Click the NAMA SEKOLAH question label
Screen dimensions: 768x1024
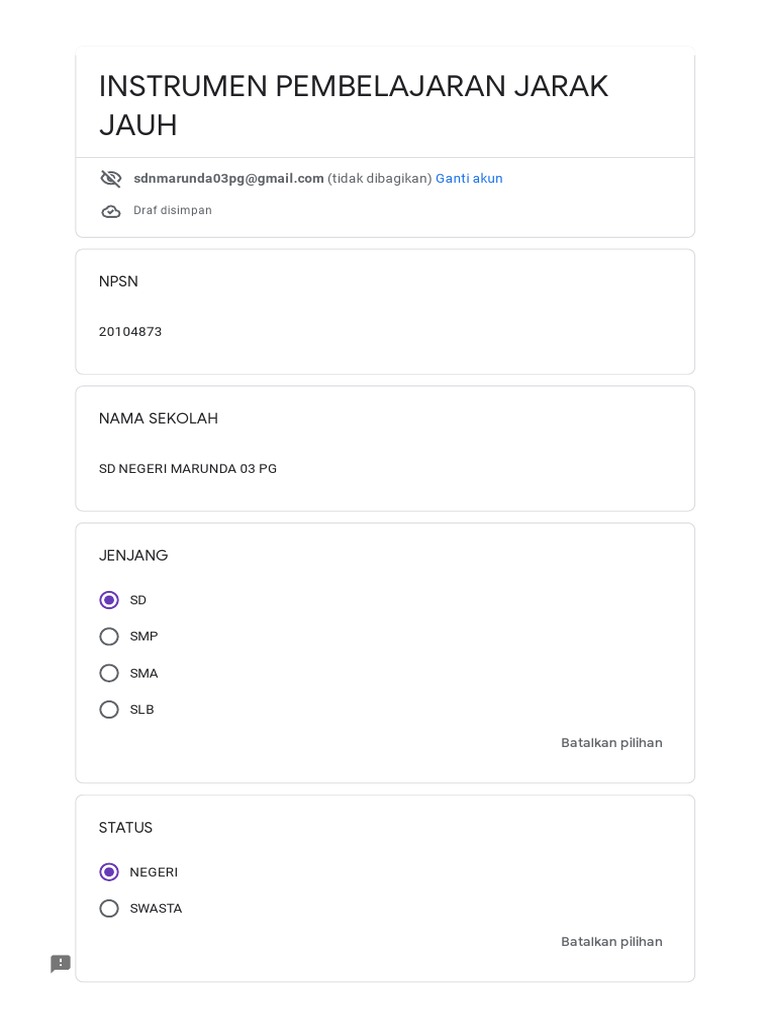tap(158, 419)
